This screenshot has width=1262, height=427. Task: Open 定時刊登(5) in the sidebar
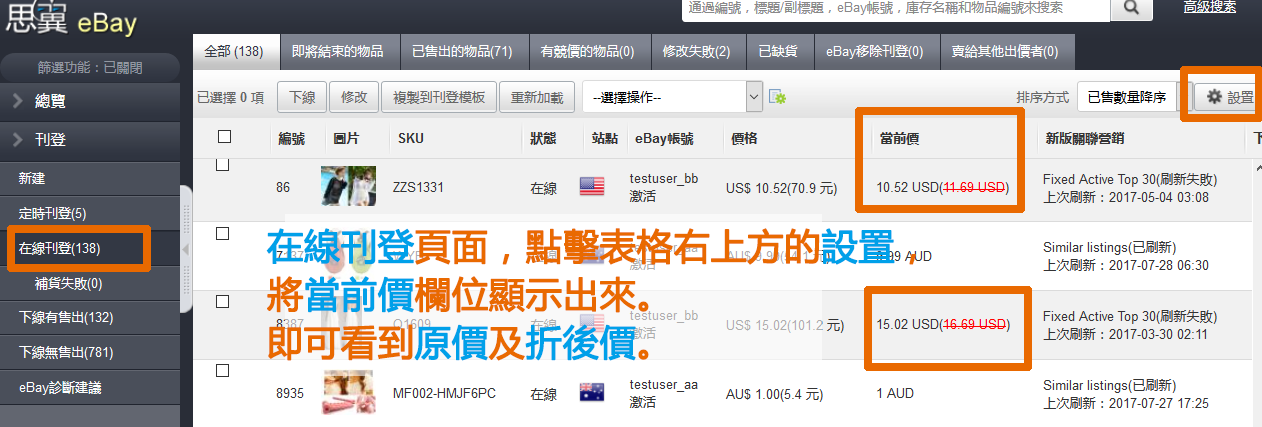90,213
